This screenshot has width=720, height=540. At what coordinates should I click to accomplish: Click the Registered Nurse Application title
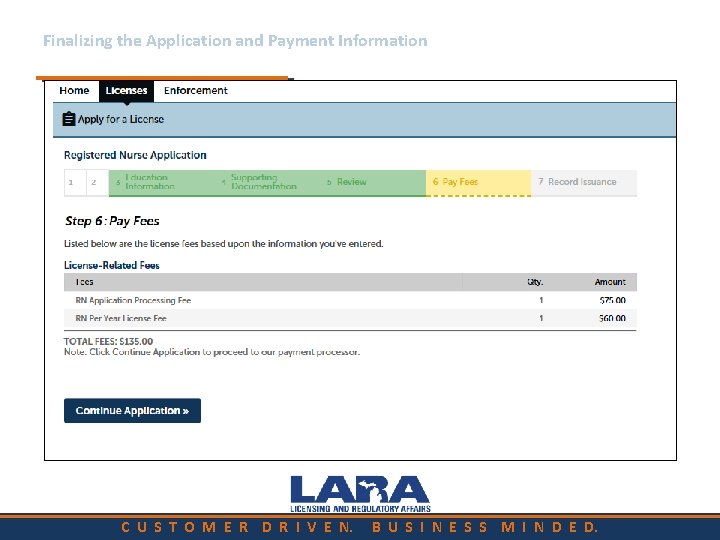(x=135, y=155)
